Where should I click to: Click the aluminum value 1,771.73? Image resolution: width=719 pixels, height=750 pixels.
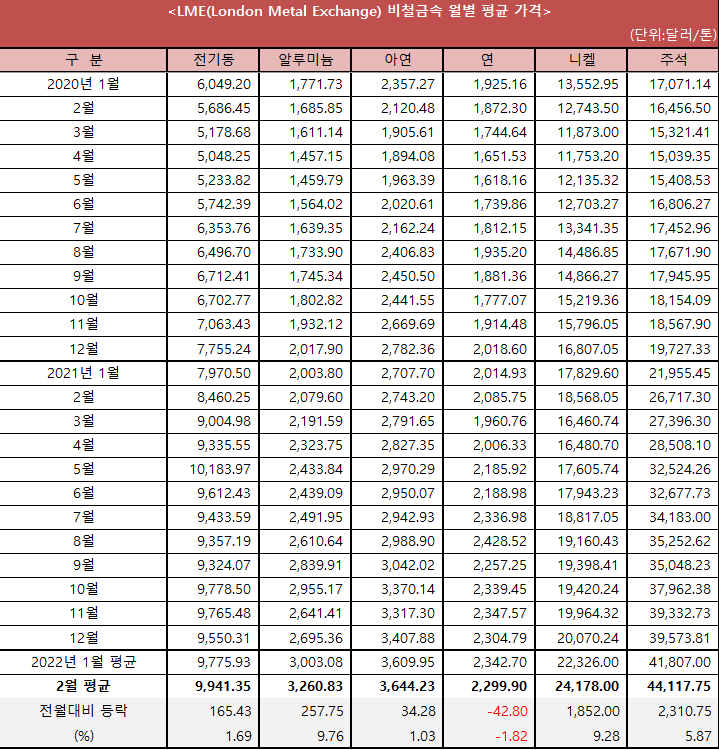[x=316, y=84]
